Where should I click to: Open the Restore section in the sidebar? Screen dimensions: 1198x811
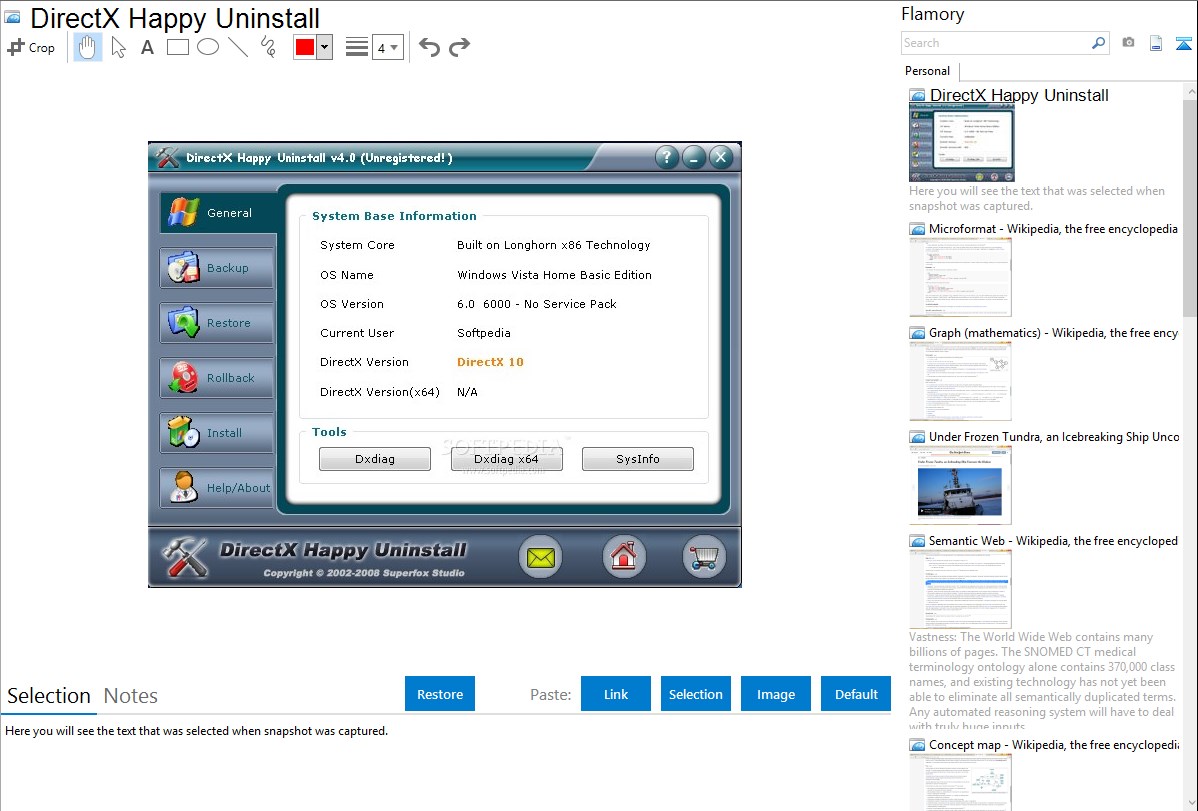coord(217,323)
